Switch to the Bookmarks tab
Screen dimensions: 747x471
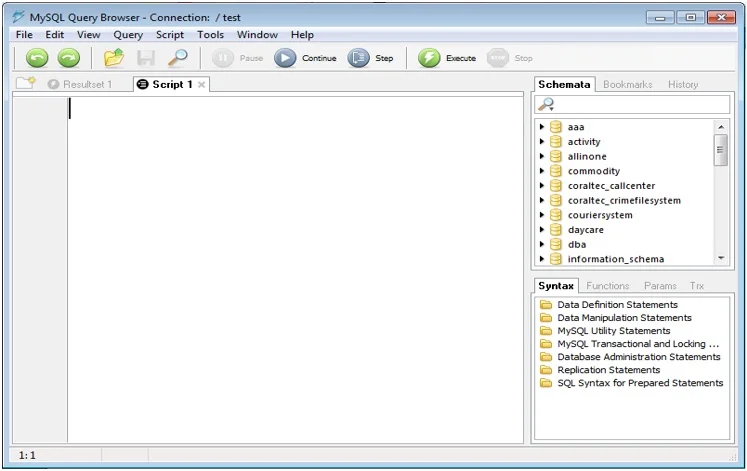[x=627, y=84]
